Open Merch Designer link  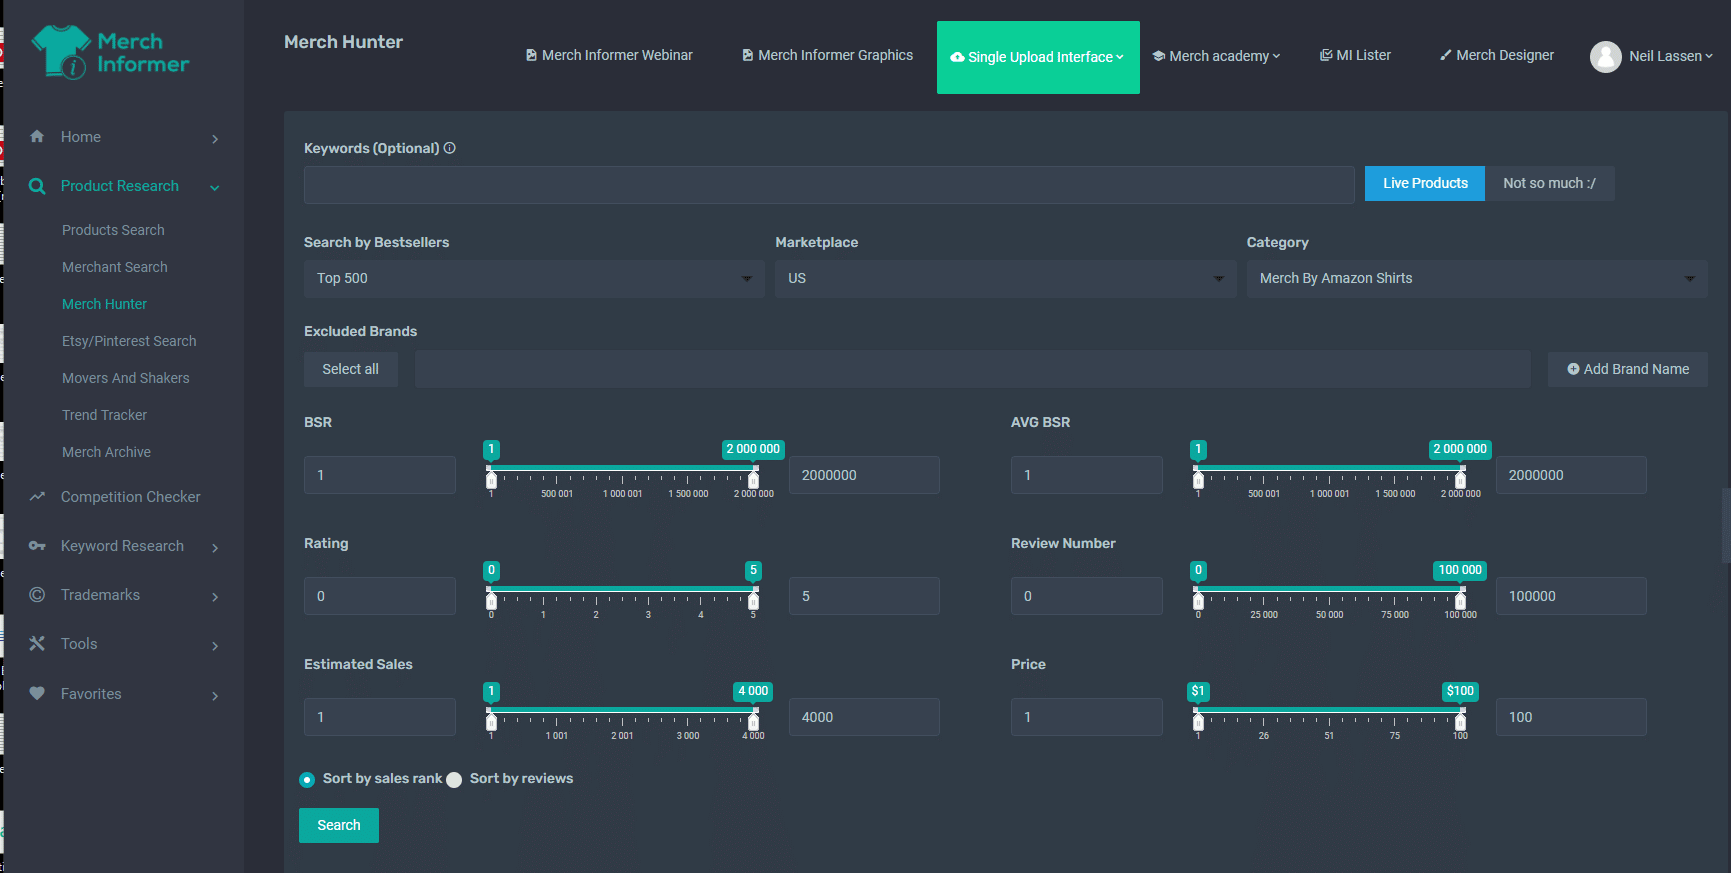(1497, 55)
